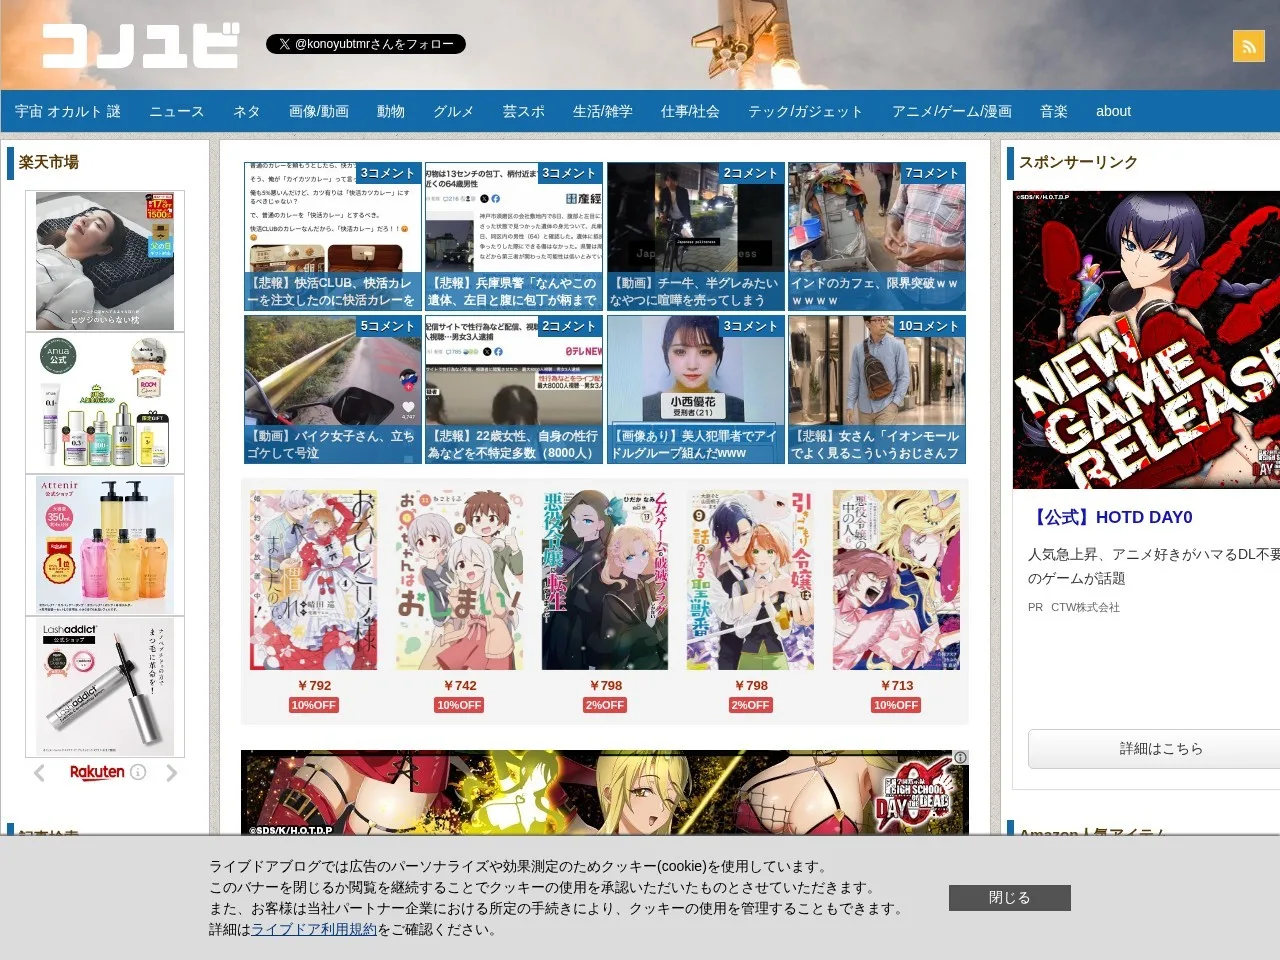The height and width of the screenshot is (960, 1280).
Task: Go to next Rakuten items arrow
Action: (171, 773)
